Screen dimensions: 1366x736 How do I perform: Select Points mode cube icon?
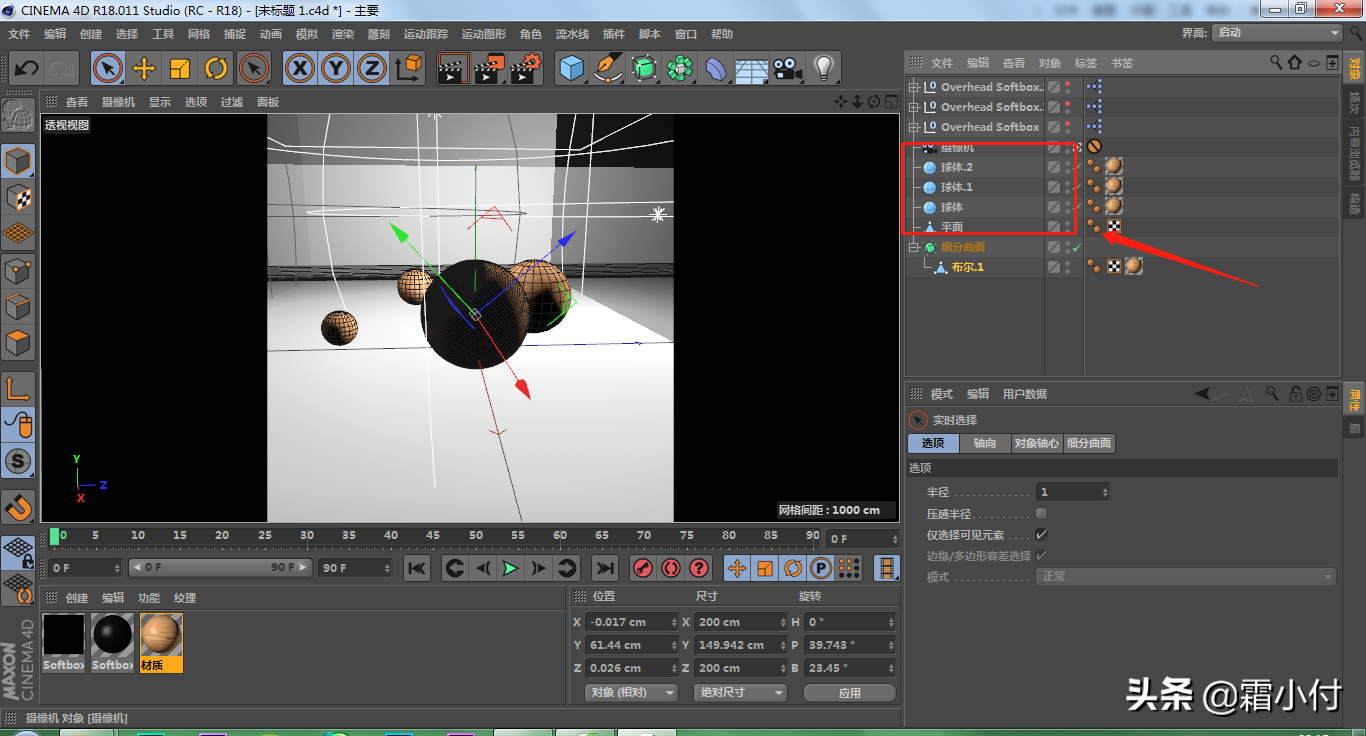pos(18,270)
